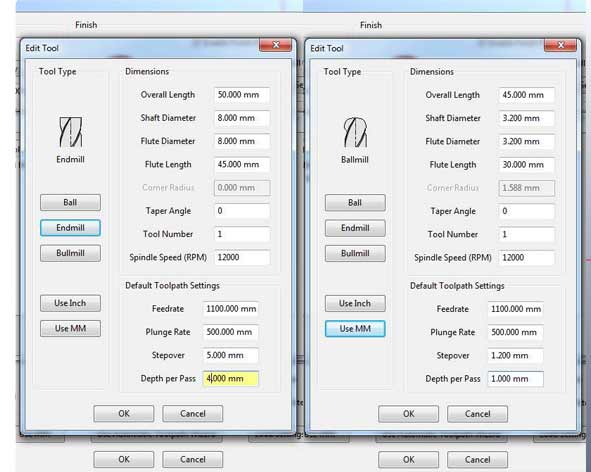591x472 pixels.
Task: Click the Ballmill tool icon preview
Action: (x=355, y=132)
